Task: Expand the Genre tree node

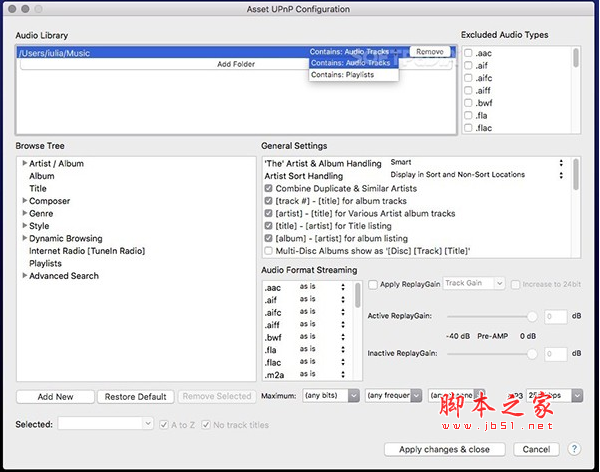Action: (24, 213)
